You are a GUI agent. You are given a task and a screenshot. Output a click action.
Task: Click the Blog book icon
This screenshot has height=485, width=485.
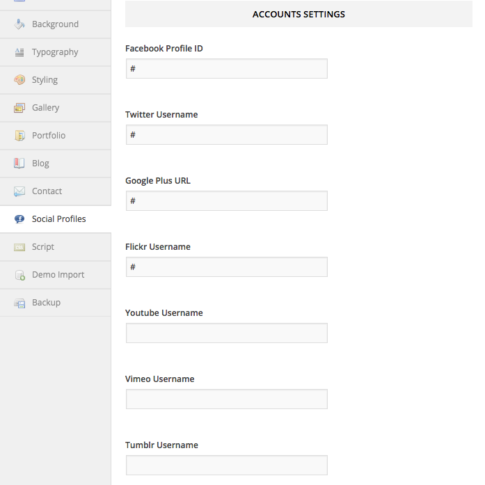coord(19,163)
